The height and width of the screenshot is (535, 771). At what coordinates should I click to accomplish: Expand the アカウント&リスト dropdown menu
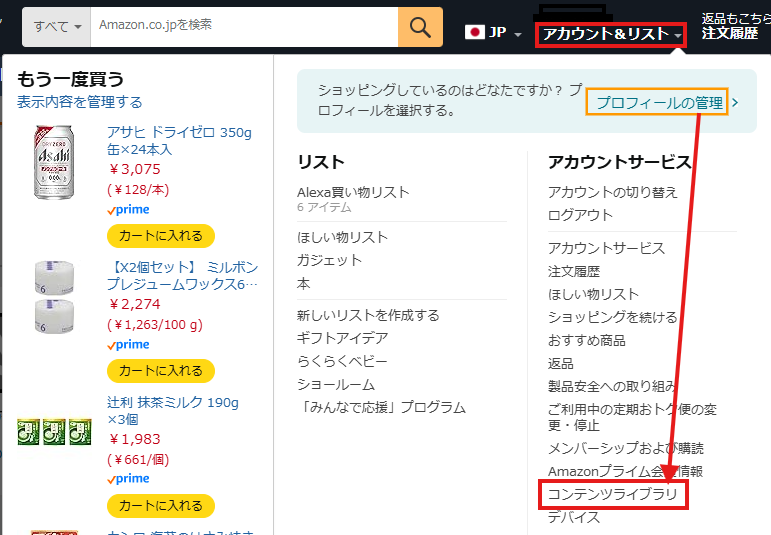(x=612, y=34)
